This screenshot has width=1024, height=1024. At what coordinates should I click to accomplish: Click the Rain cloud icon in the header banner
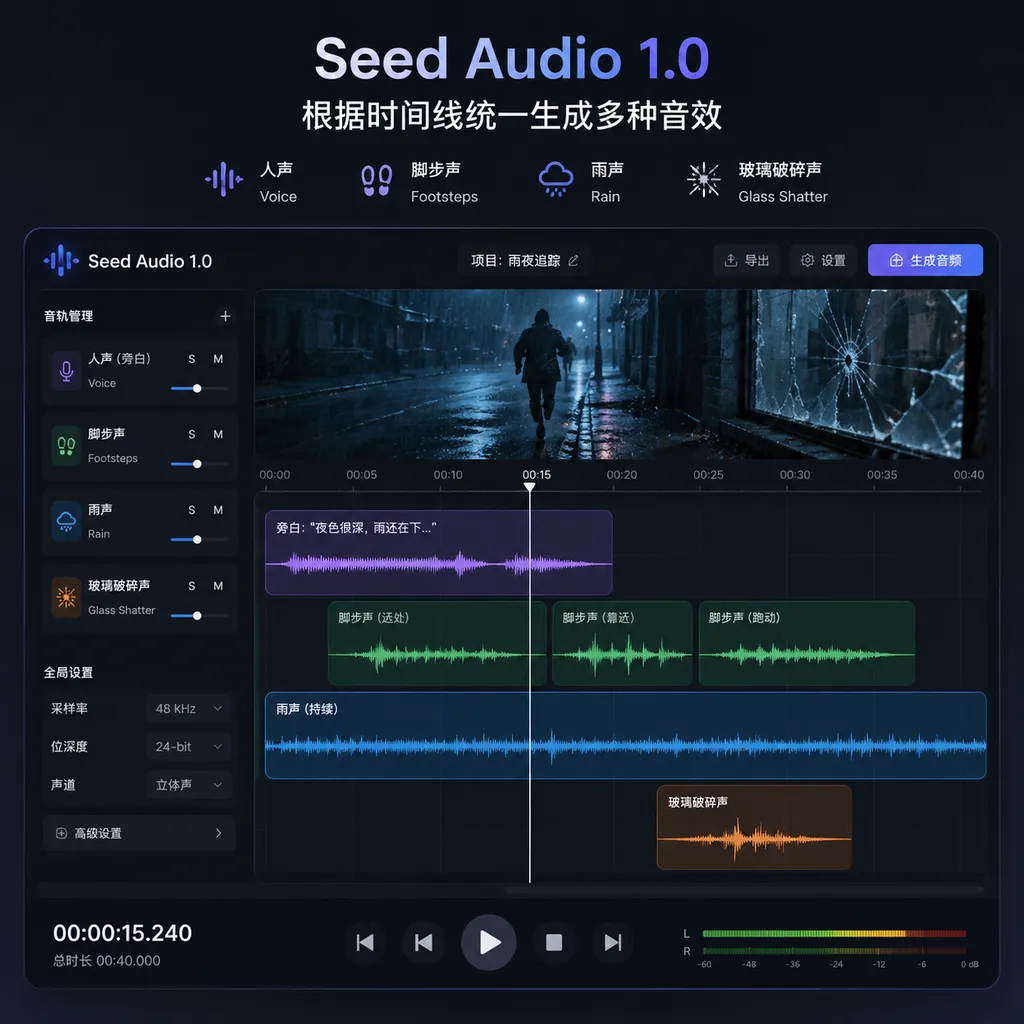(x=556, y=179)
